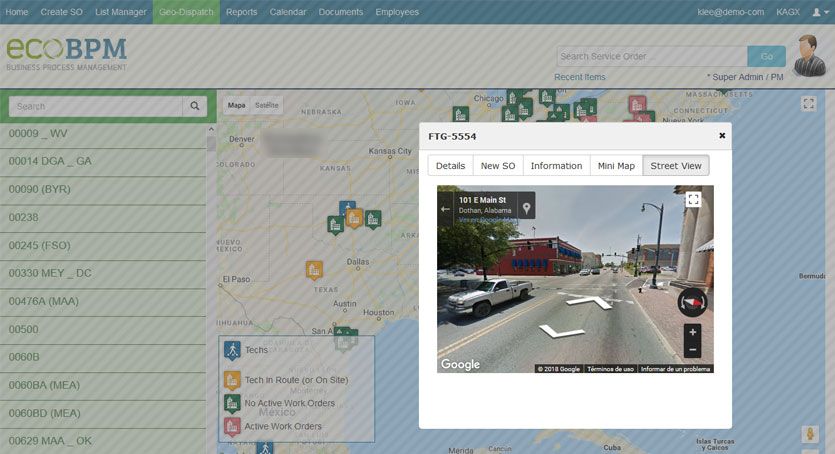
Task: Open the Recent Items link
Action: click(x=579, y=77)
